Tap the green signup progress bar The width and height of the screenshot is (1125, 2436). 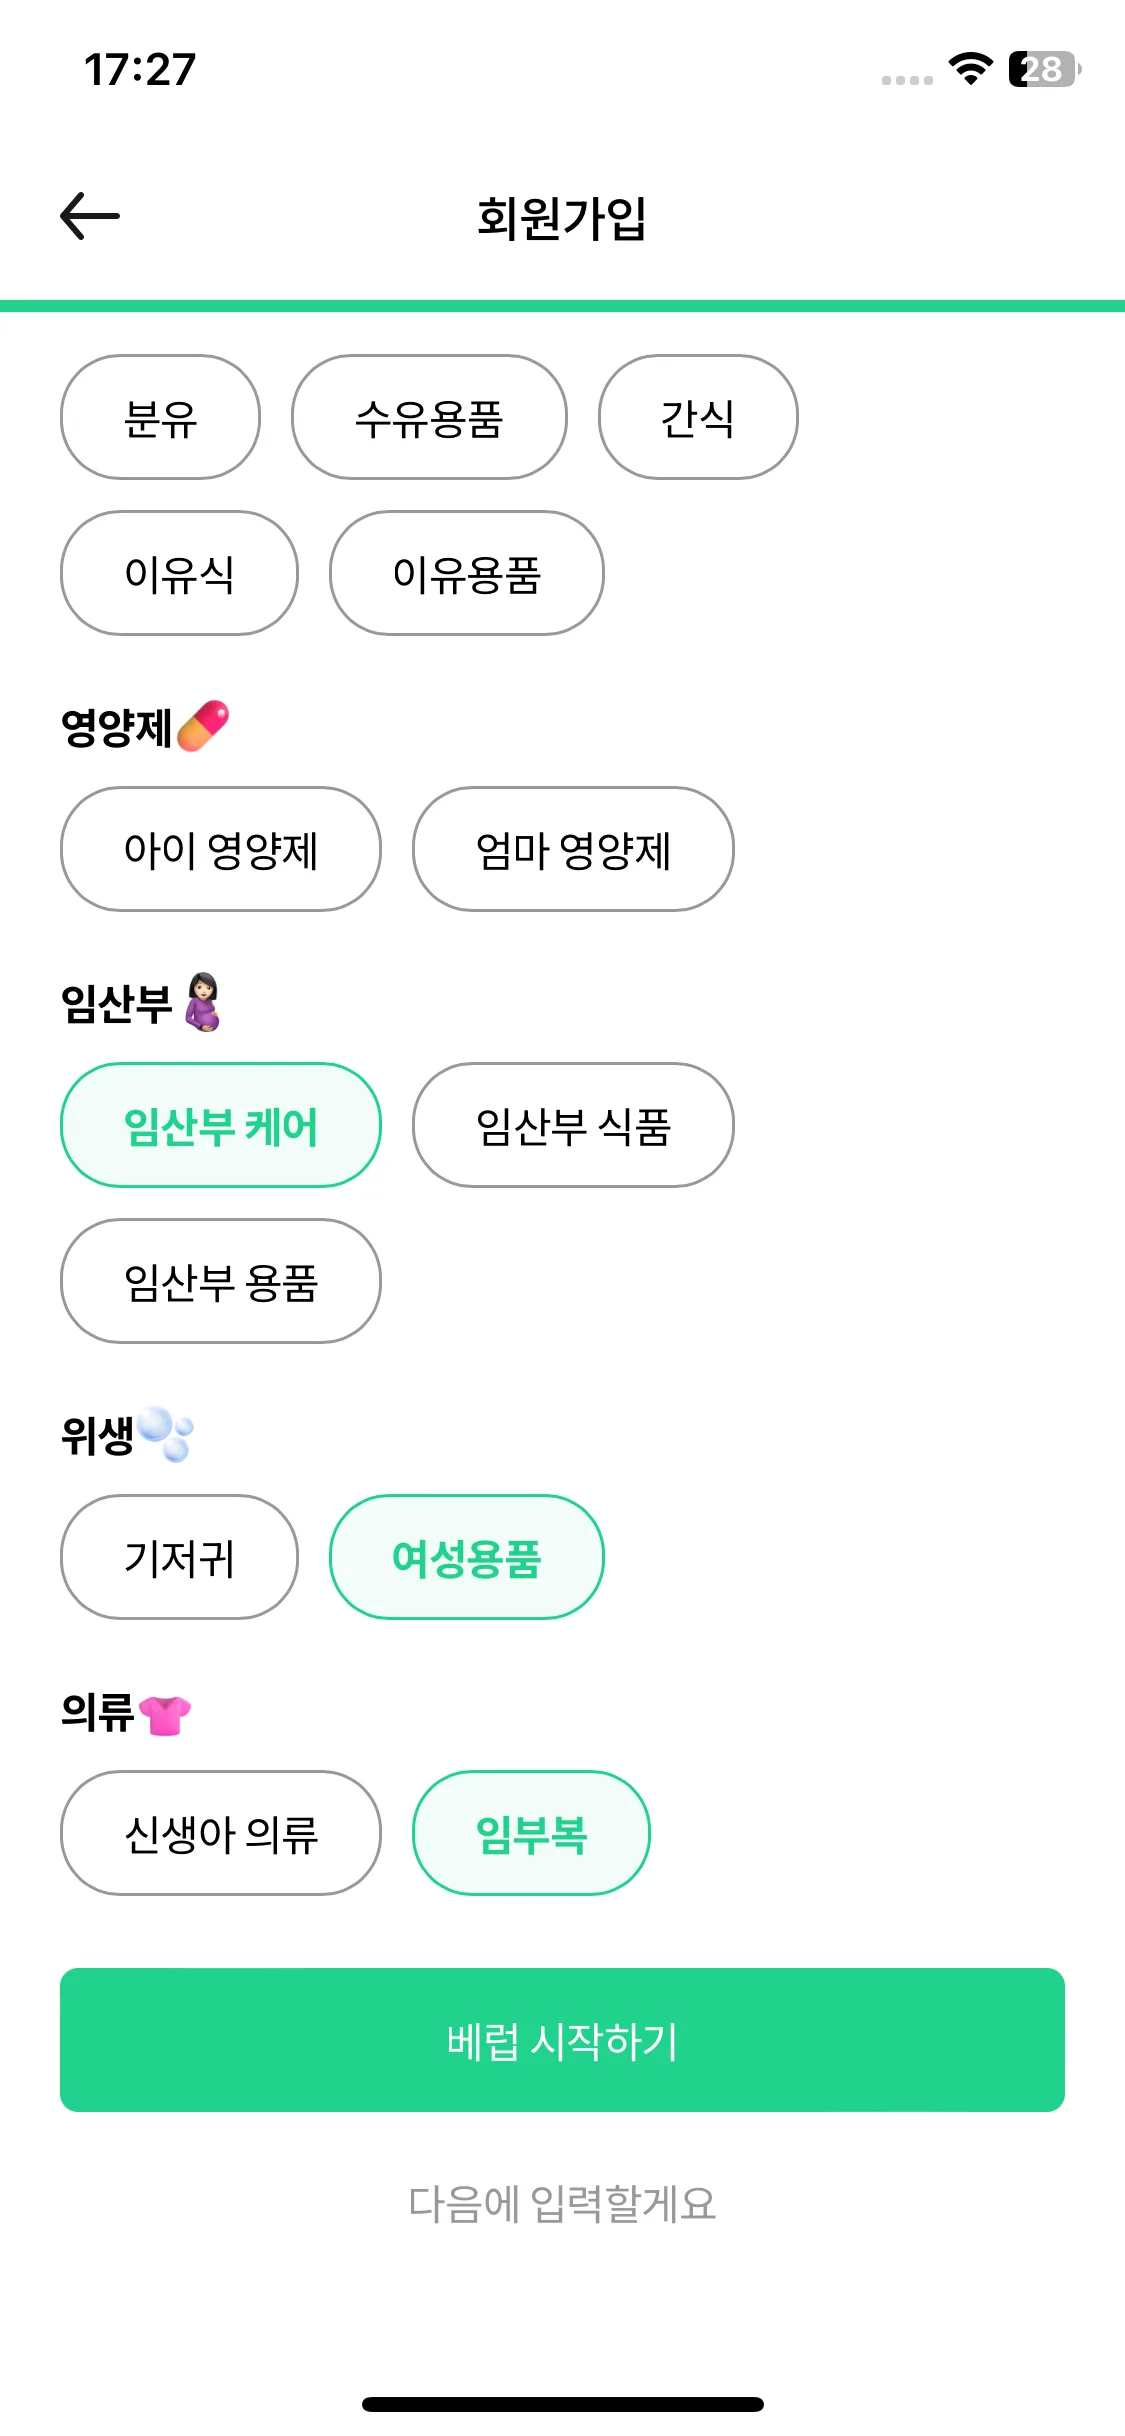coord(562,306)
